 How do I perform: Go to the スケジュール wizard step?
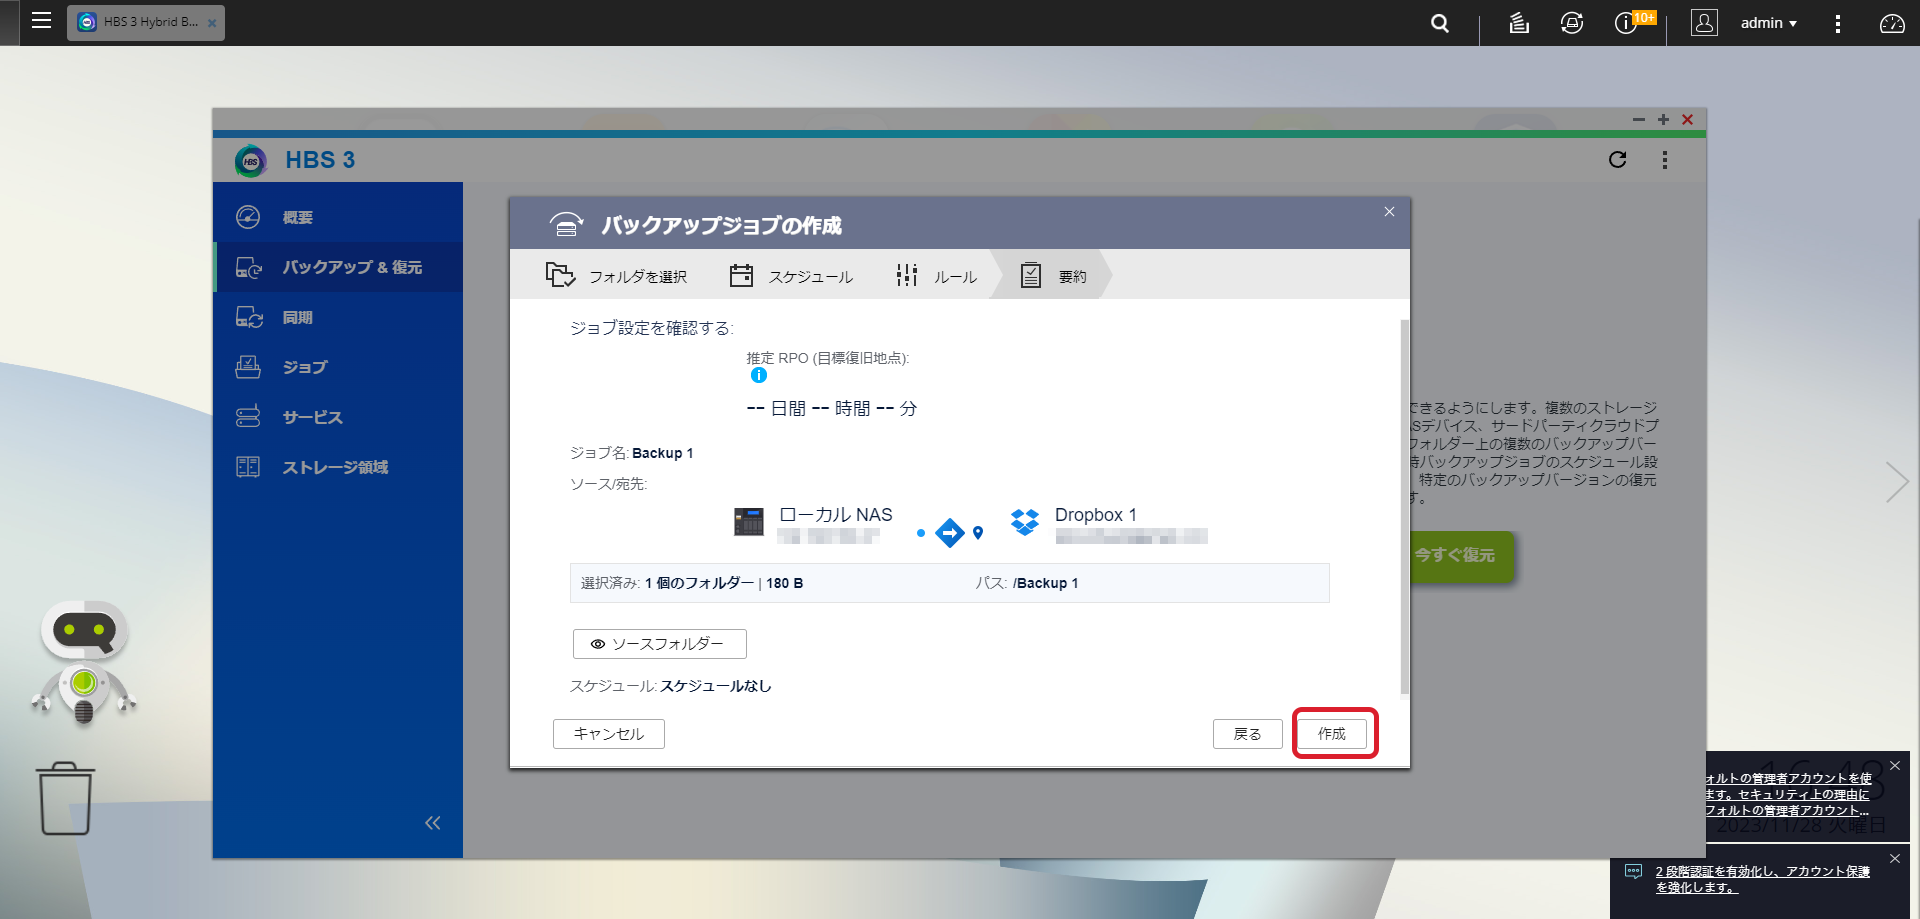point(791,275)
